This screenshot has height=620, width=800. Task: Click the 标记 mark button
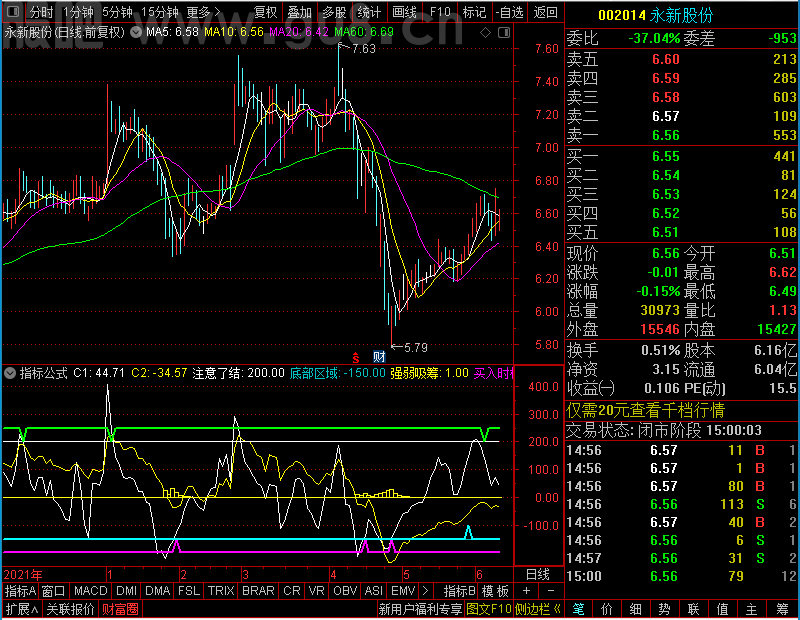coord(474,12)
